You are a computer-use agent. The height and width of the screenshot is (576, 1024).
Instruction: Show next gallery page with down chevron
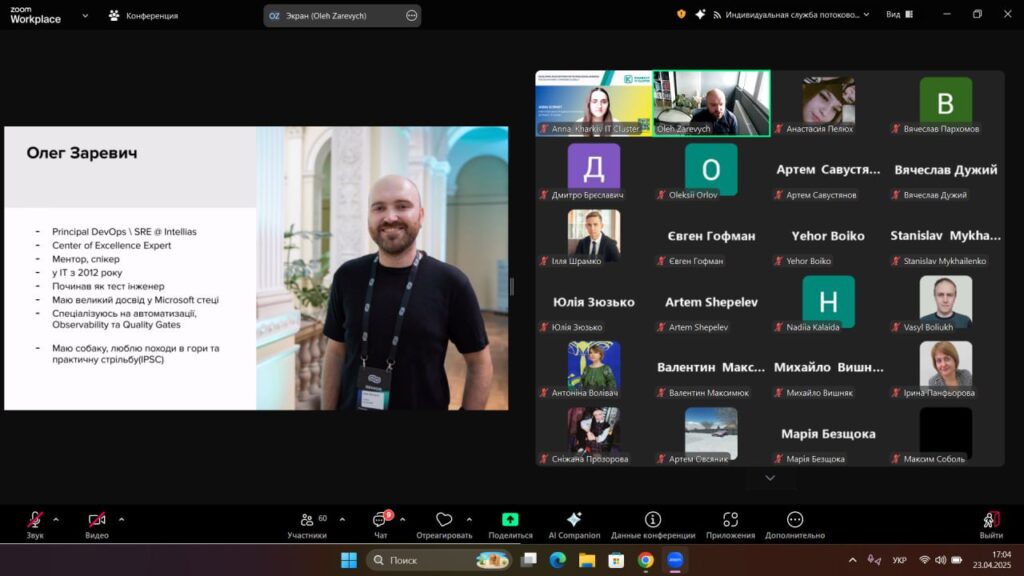[770, 478]
